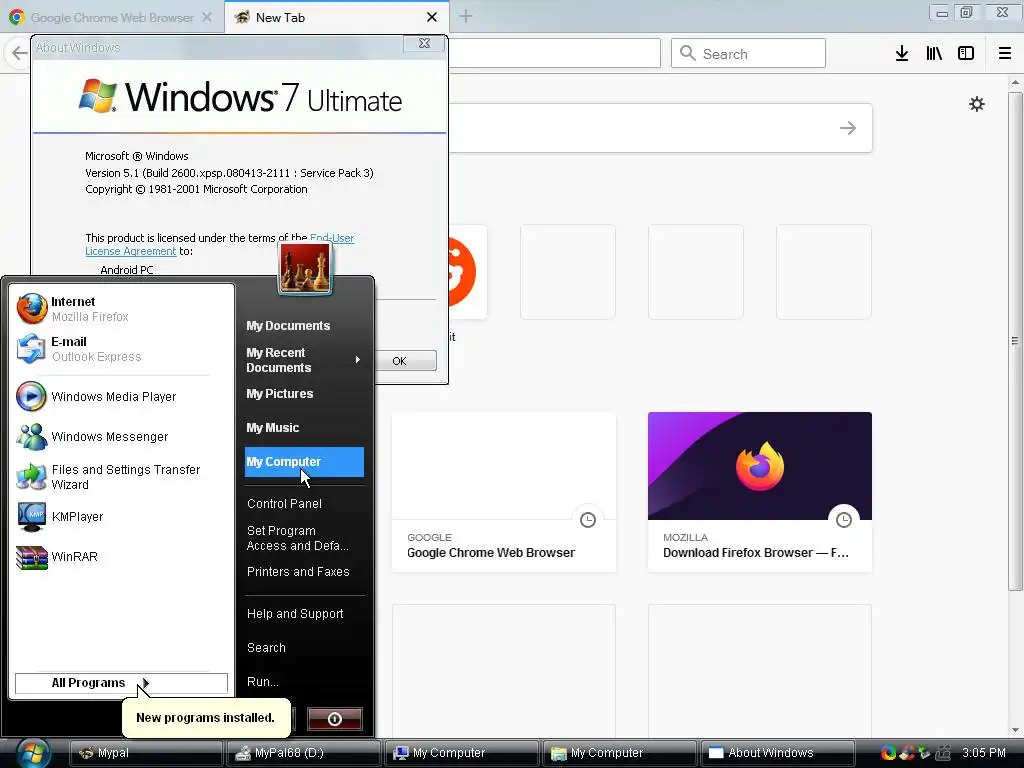Image resolution: width=1024 pixels, height=768 pixels.
Task: Click the power shutdown button in Start menu
Action: tap(334, 719)
